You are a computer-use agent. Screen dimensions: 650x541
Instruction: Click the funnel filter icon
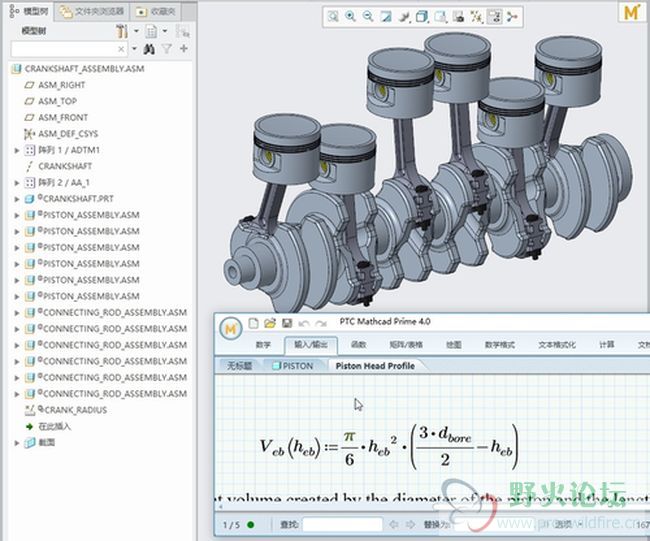click(167, 49)
